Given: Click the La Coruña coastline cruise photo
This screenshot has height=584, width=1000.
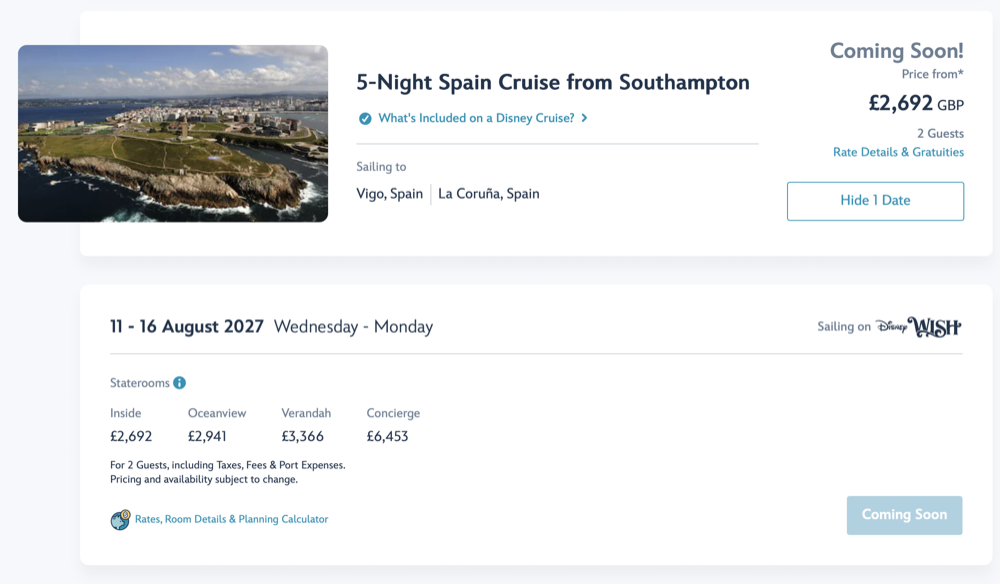Looking at the screenshot, I should click(x=173, y=133).
